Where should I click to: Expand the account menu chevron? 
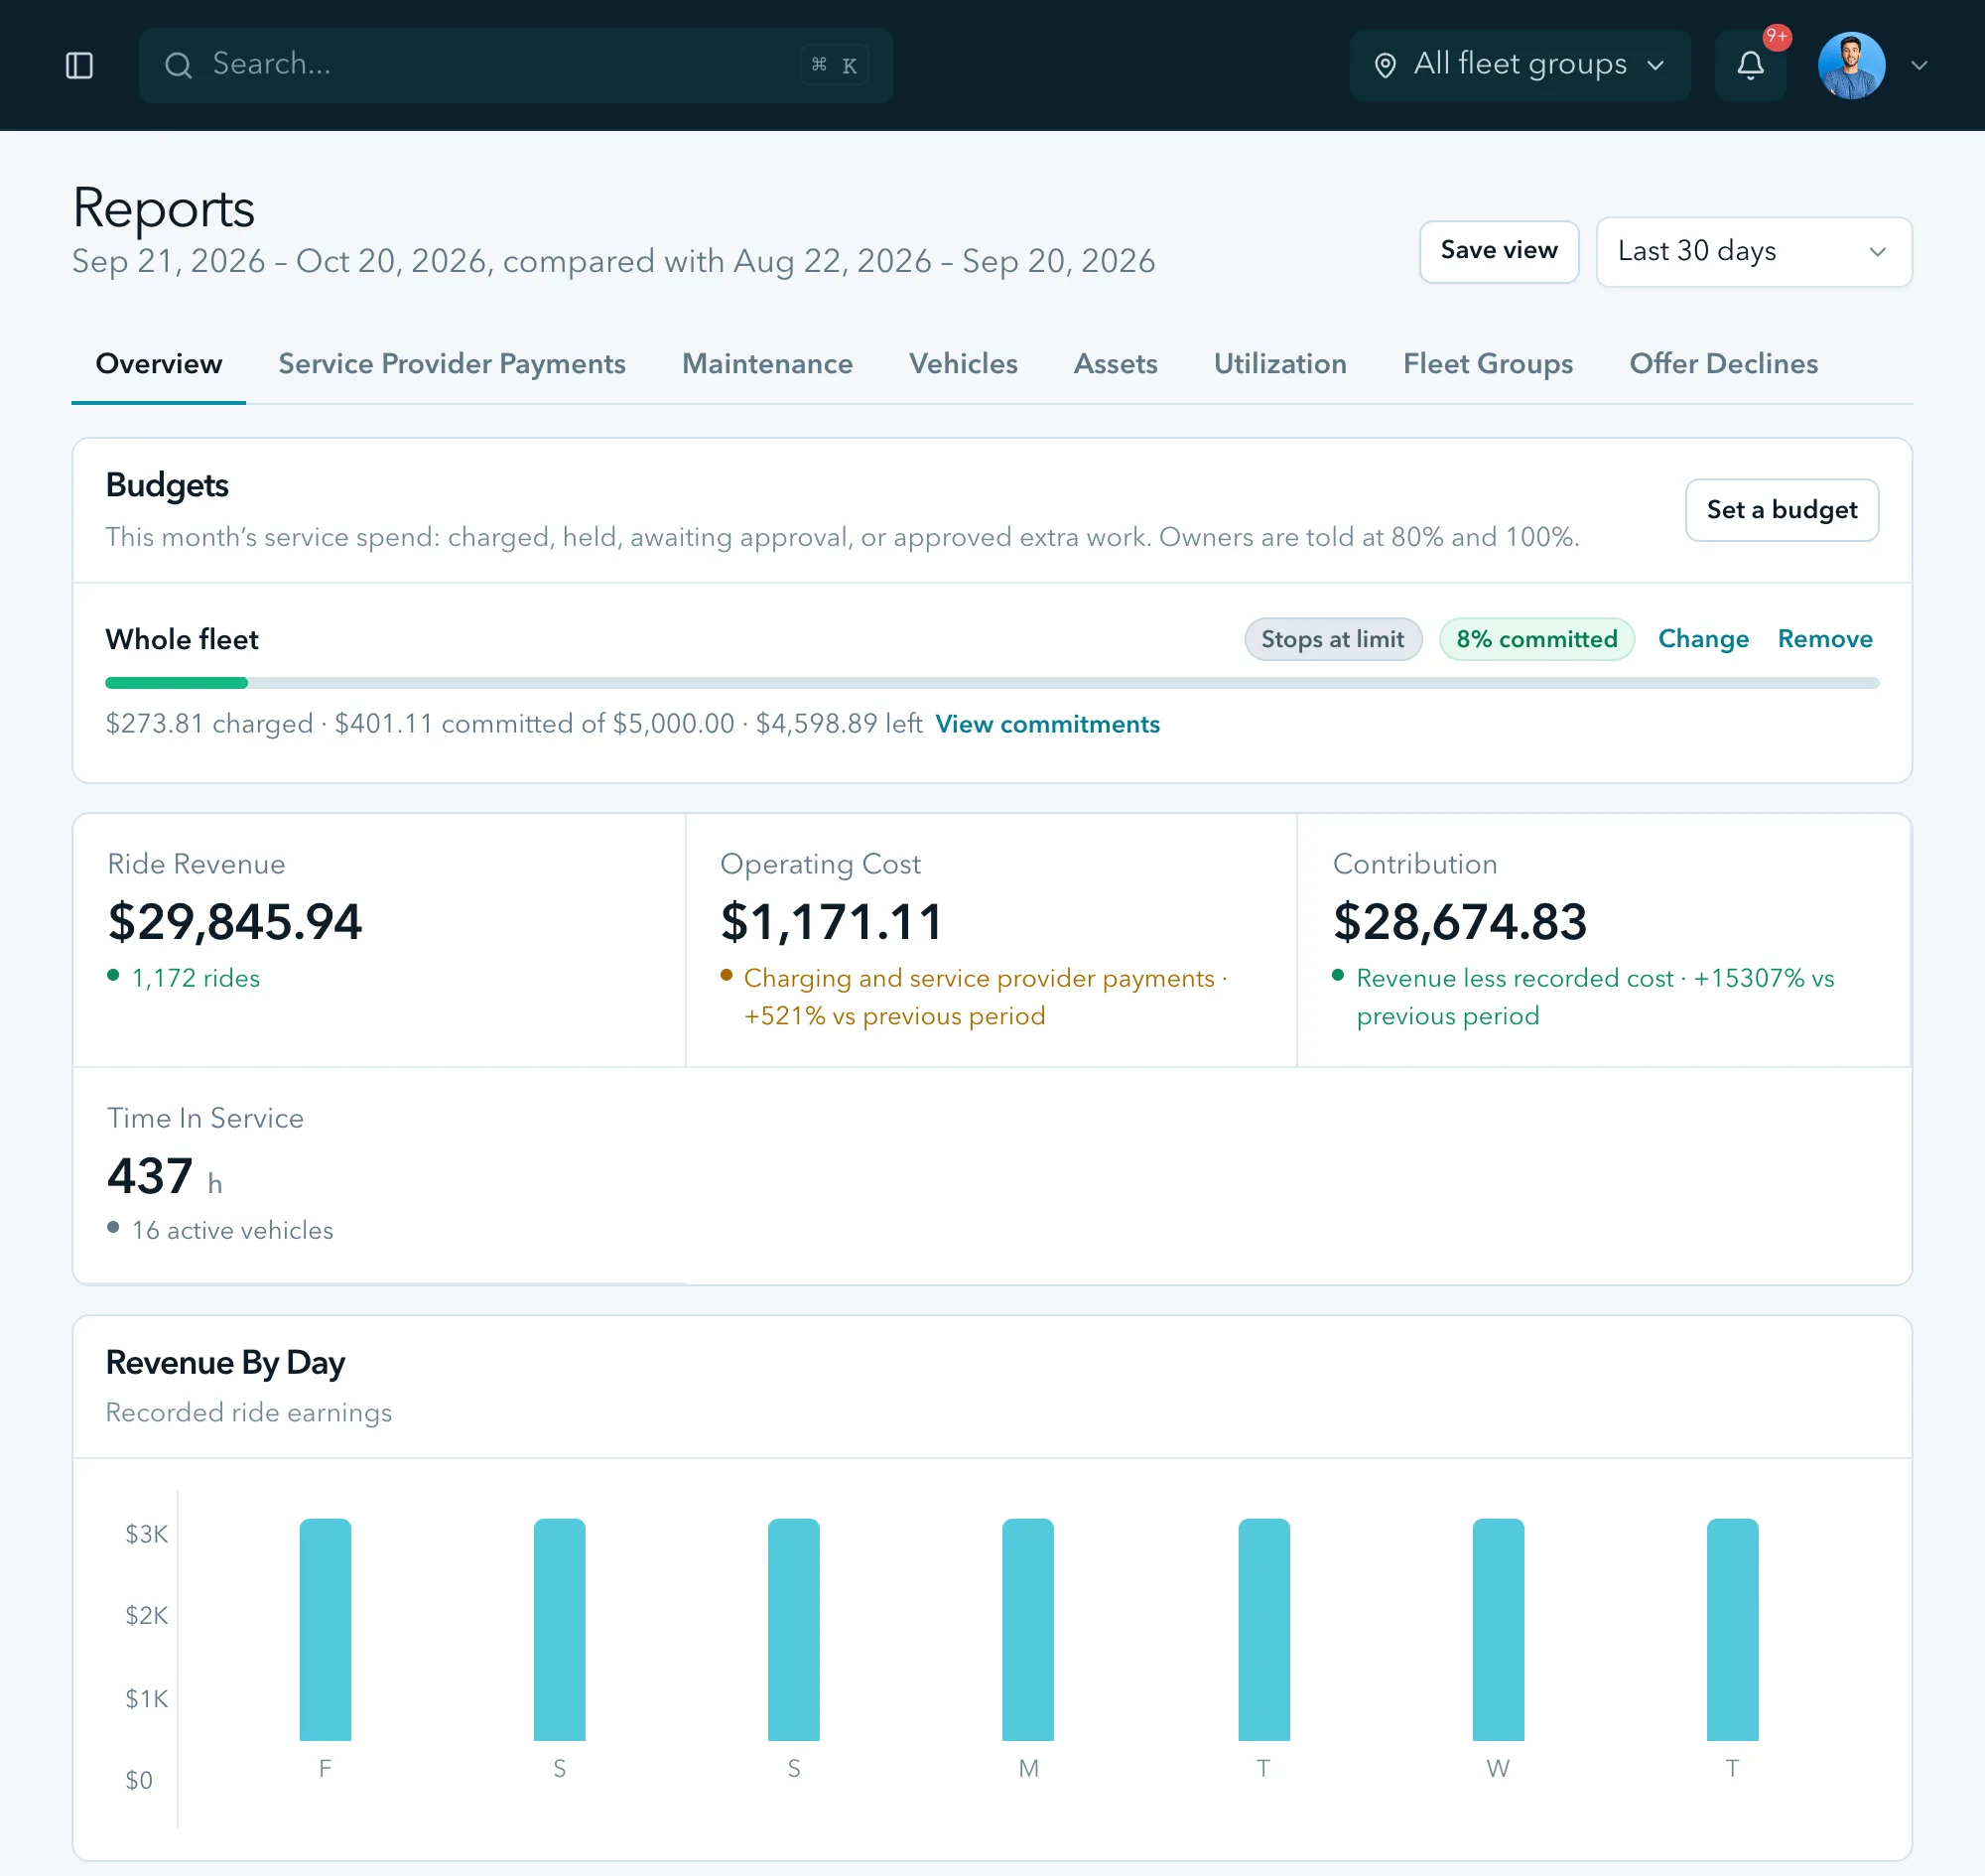1918,65
